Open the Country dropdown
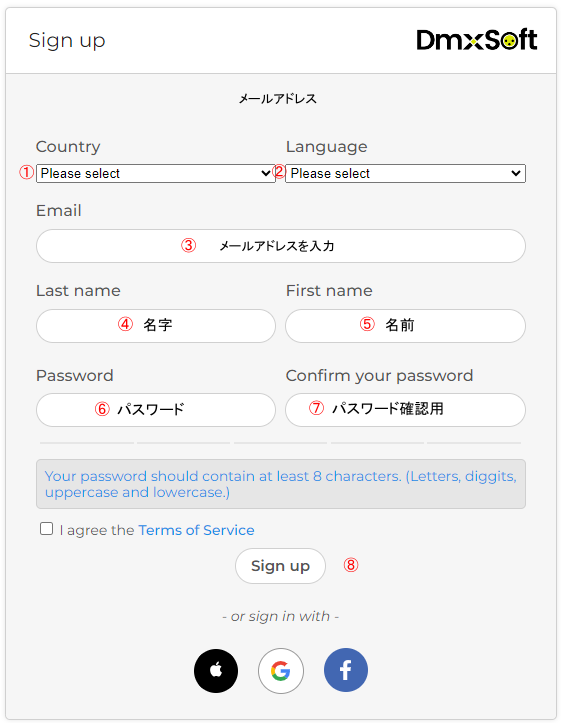 tap(155, 173)
